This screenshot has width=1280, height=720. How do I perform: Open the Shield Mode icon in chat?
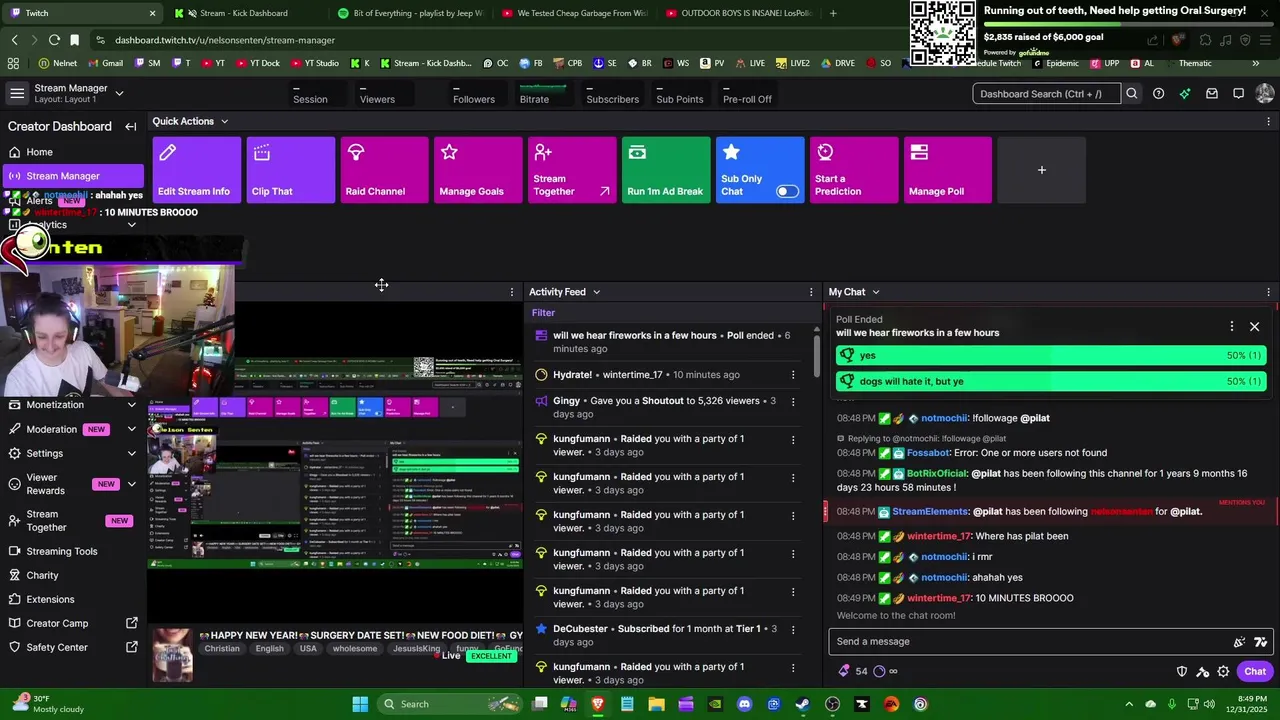pos(1181,672)
